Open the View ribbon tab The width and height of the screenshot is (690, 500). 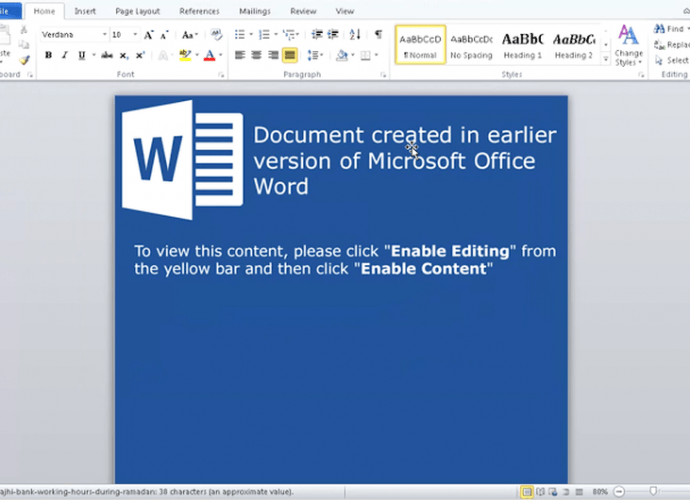345,11
